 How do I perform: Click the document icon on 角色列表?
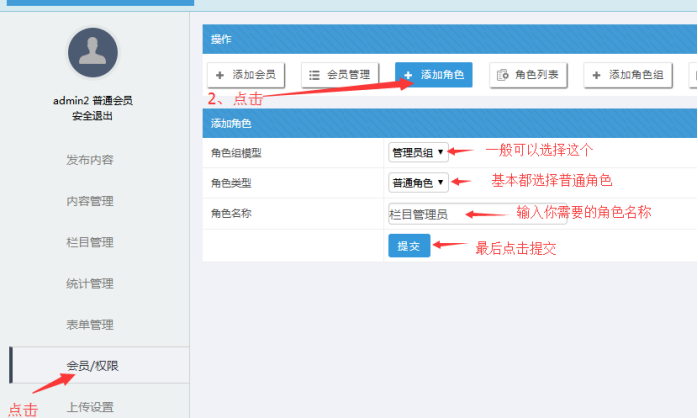[502, 75]
